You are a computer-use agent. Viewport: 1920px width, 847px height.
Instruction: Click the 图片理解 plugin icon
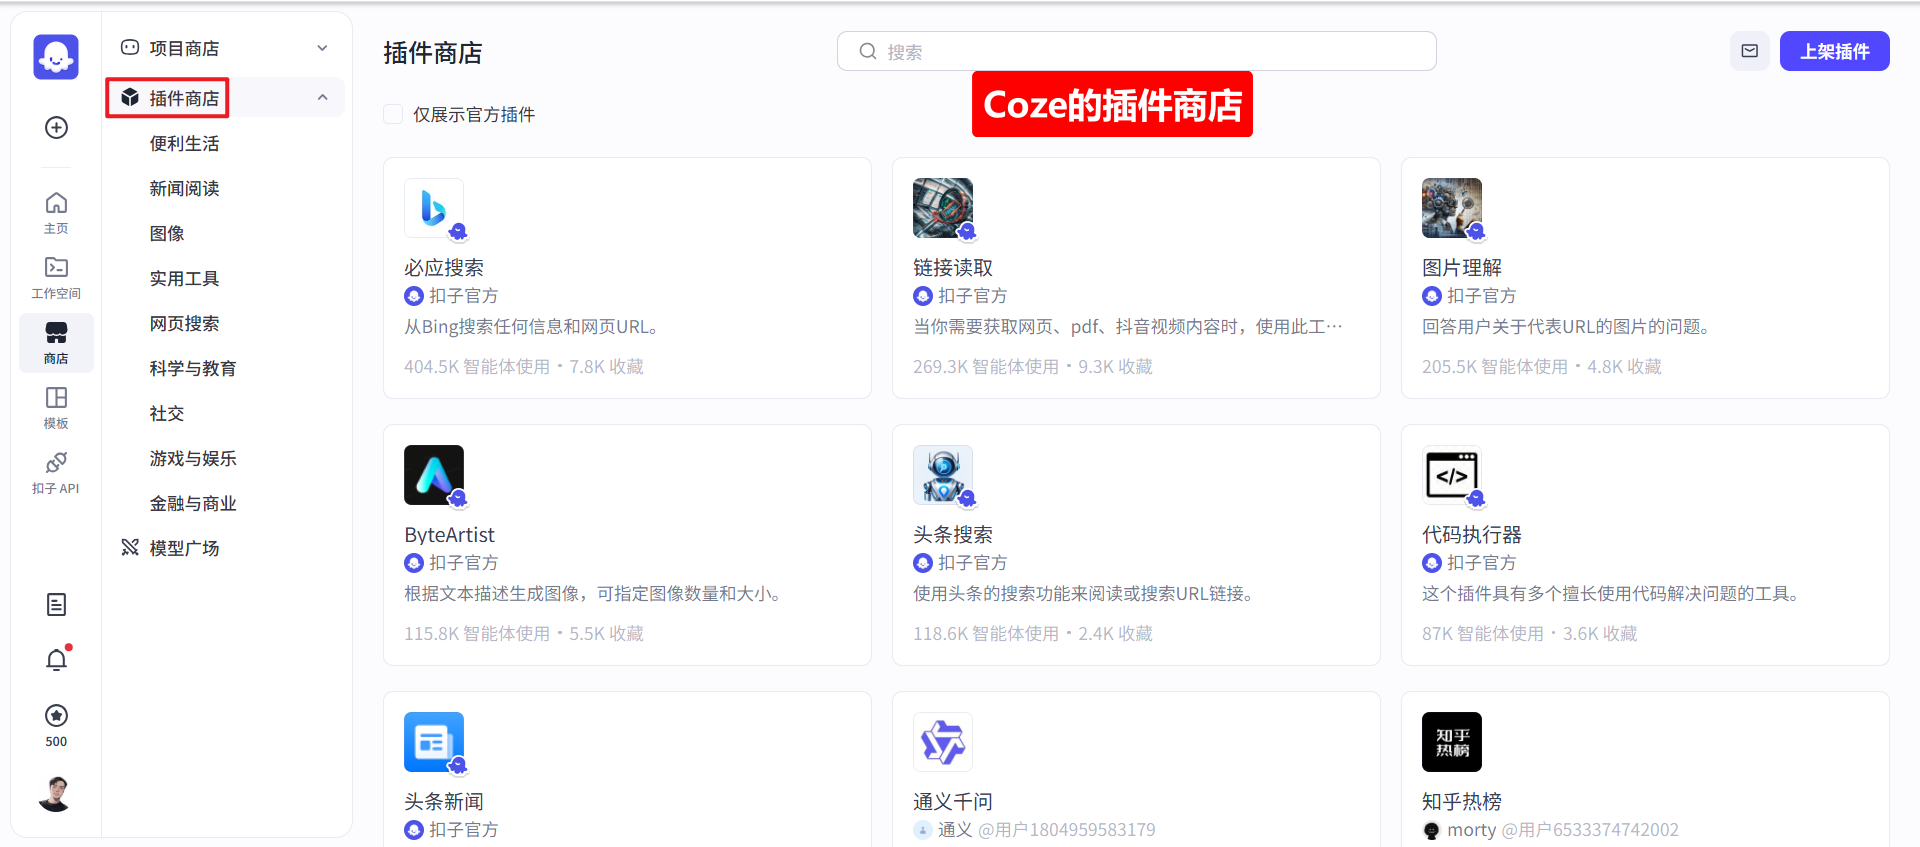1452,208
